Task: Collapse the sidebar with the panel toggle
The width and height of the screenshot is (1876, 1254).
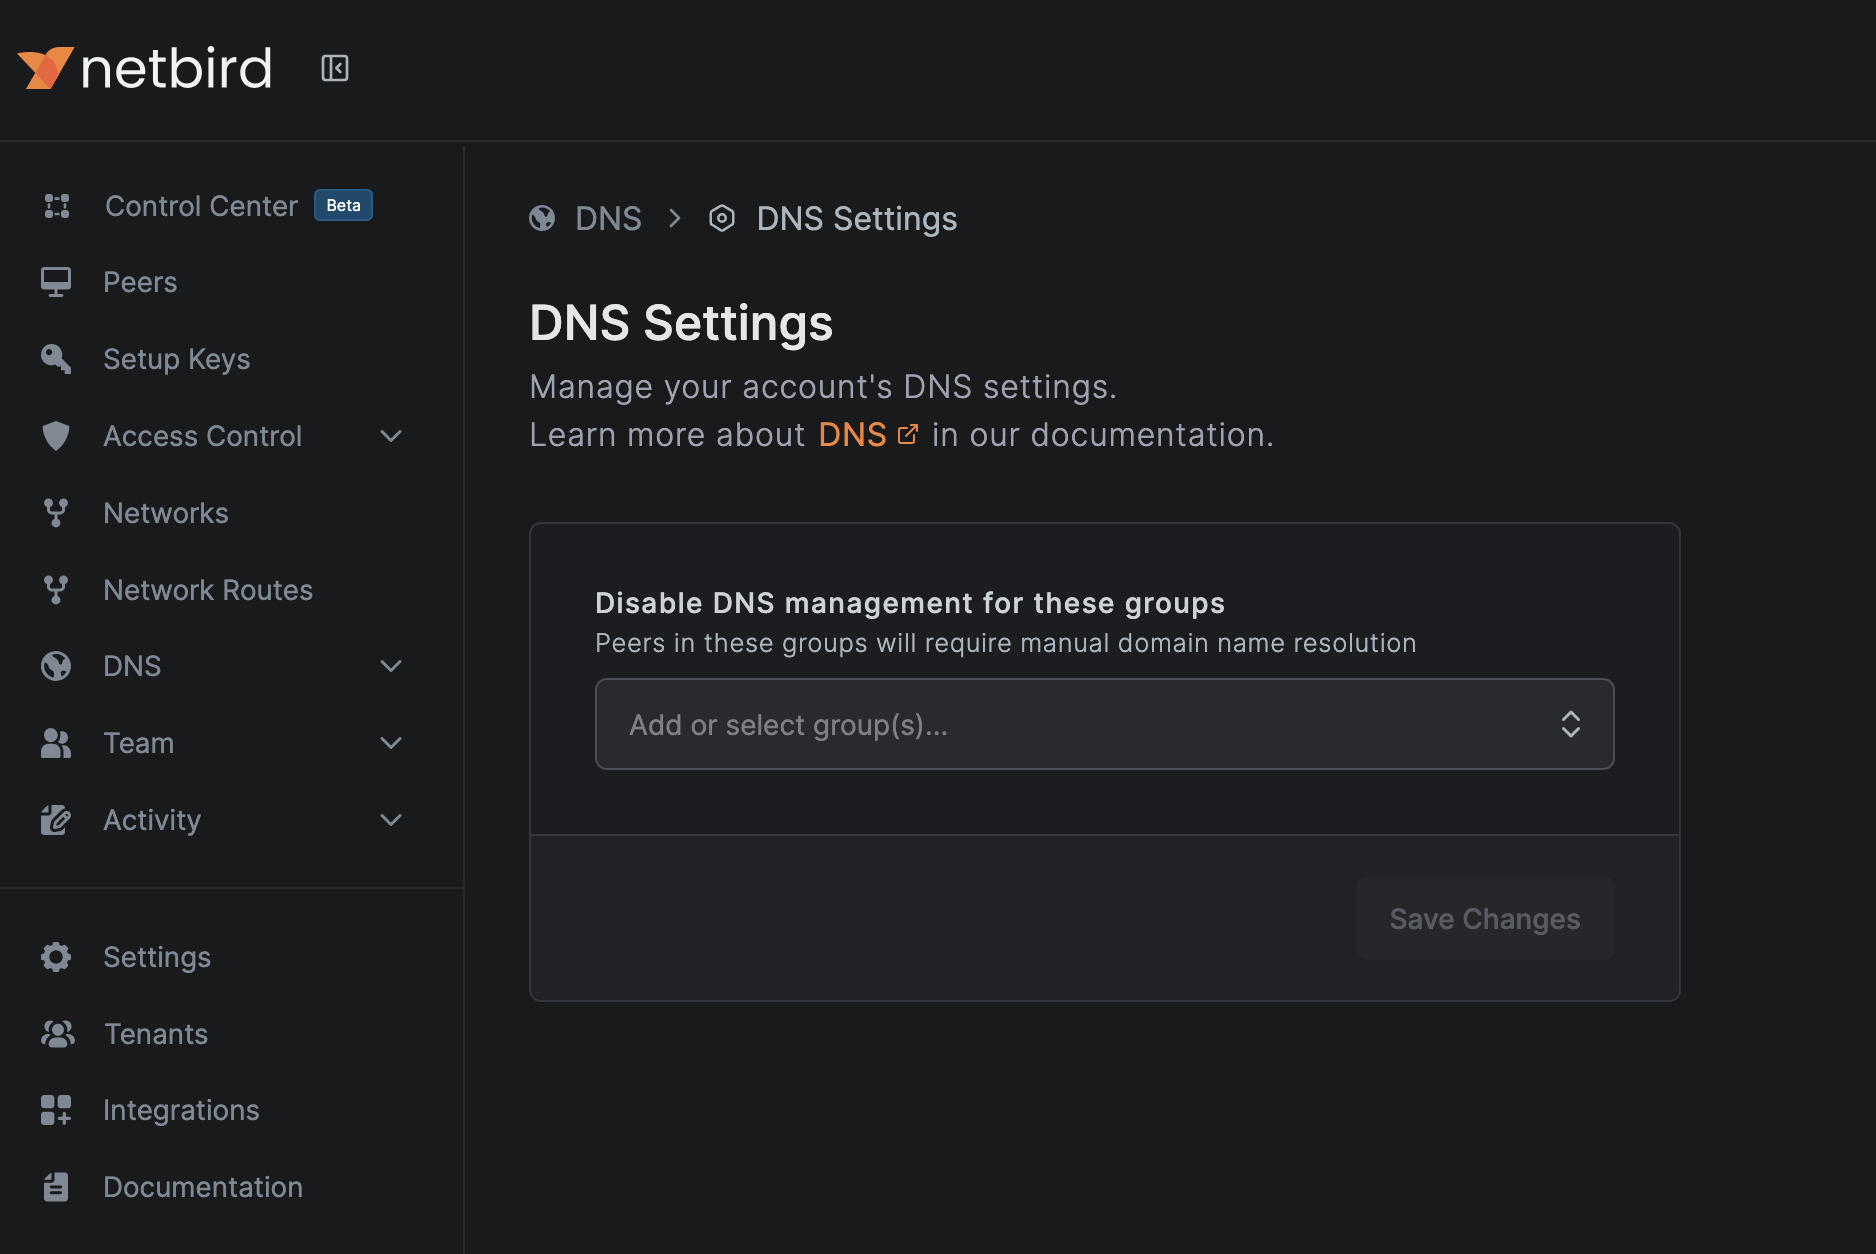Action: (334, 68)
